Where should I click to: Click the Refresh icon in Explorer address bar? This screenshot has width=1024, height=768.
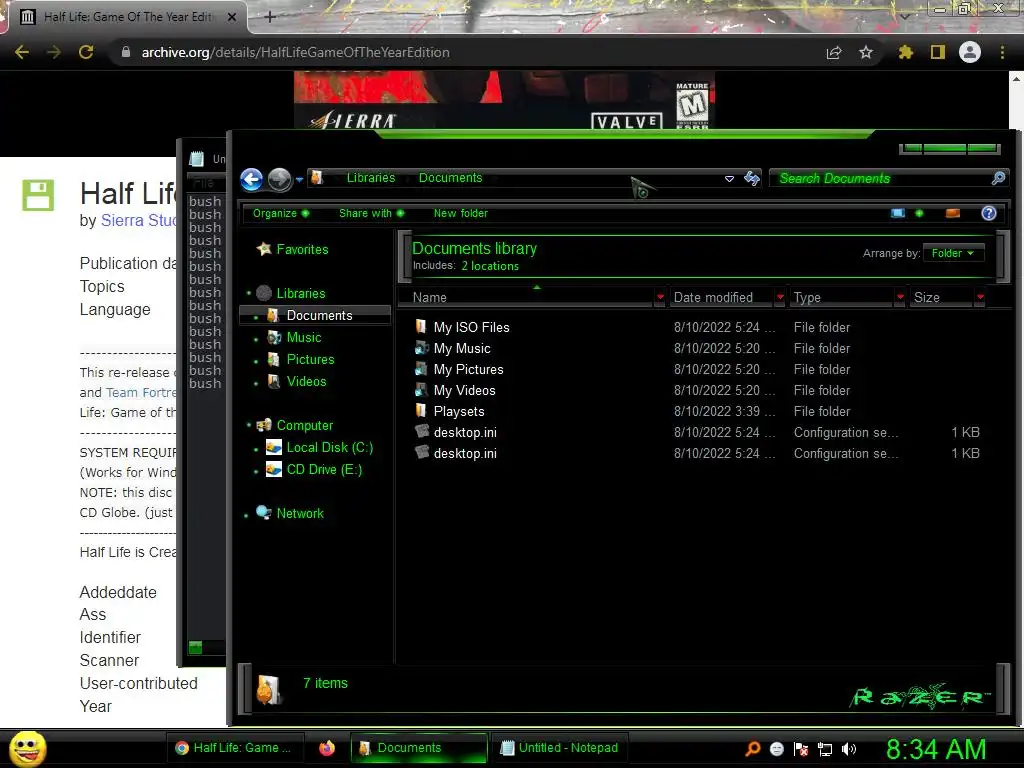tap(752, 178)
